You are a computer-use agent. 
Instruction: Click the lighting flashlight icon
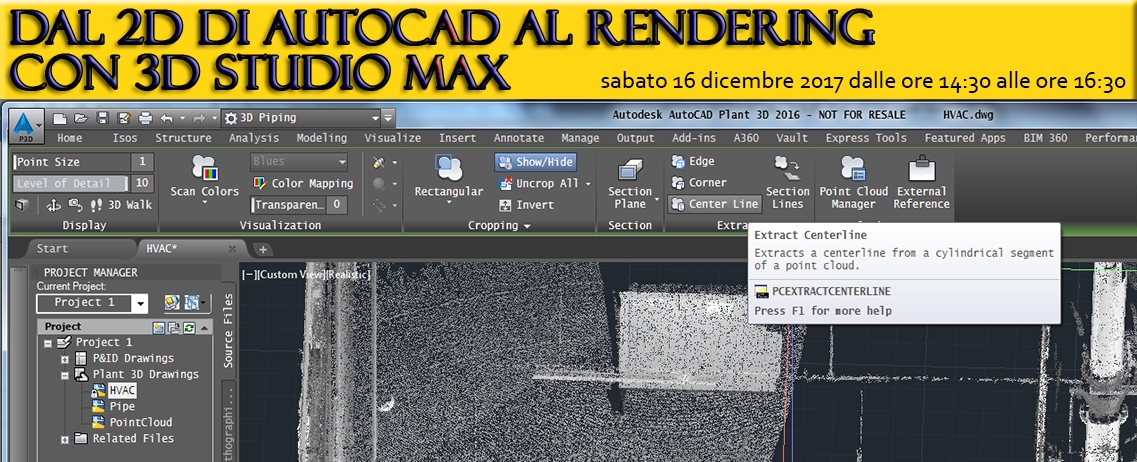pos(377,162)
